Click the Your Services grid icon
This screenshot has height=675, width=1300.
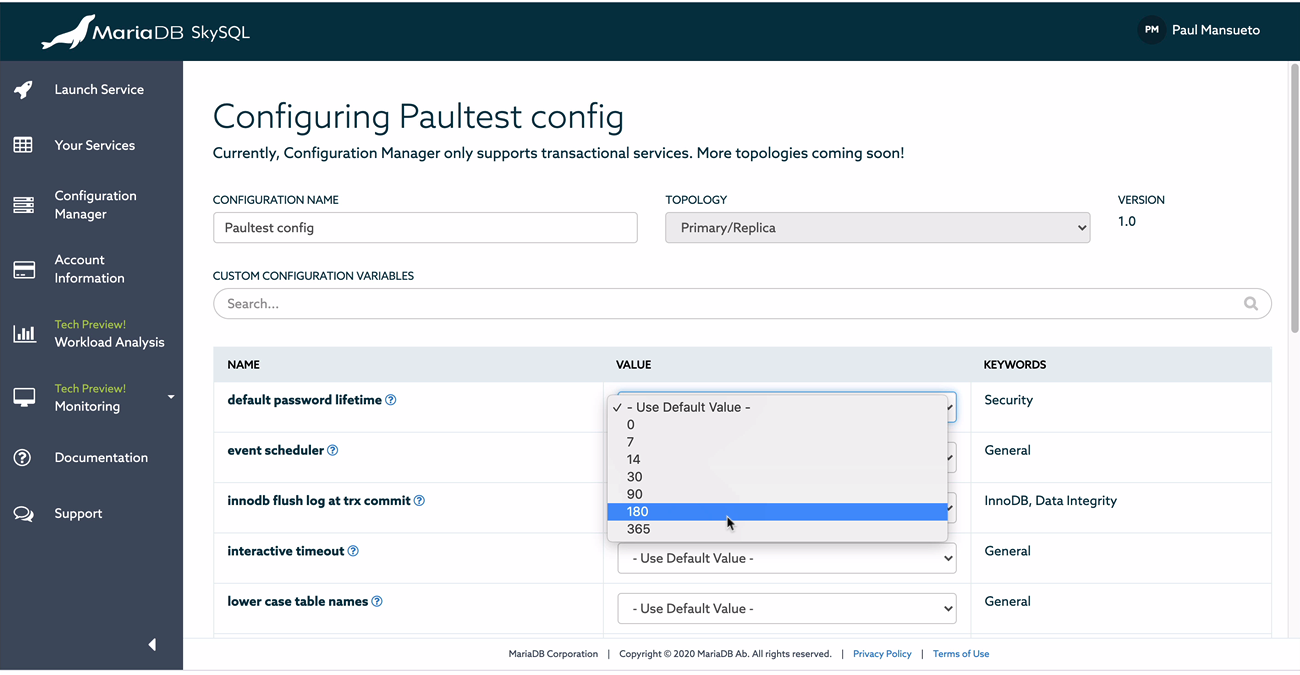pyautogui.click(x=23, y=145)
